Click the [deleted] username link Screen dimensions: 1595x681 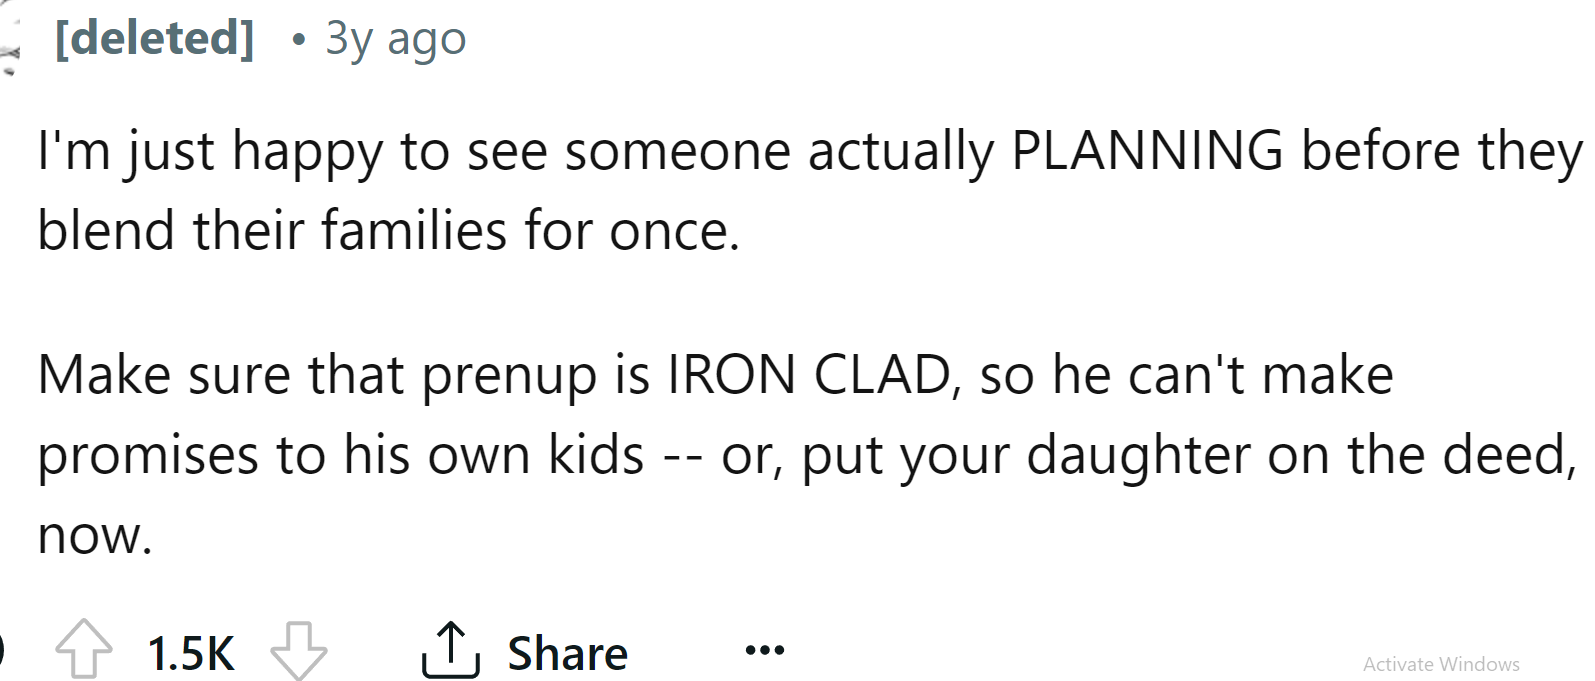155,38
